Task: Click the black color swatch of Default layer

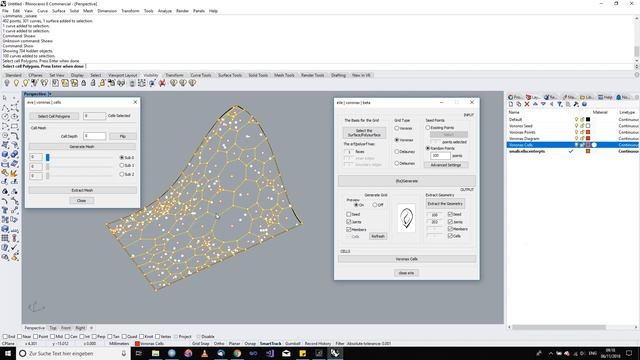Action: 588,120
